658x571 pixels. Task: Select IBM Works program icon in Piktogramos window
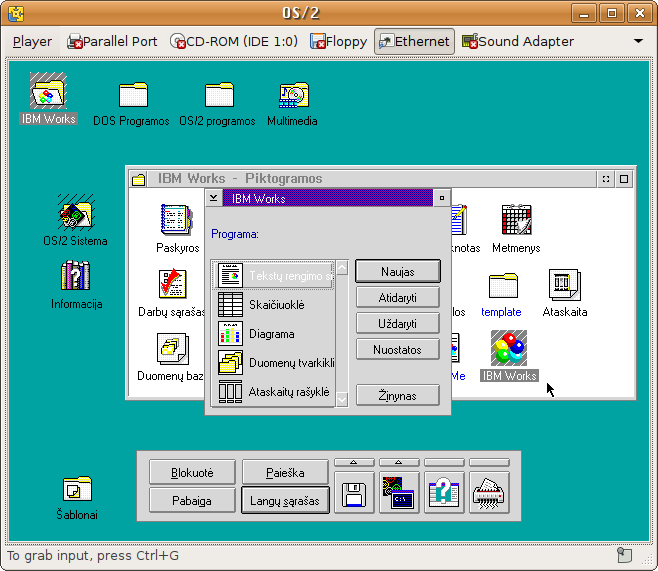(509, 347)
